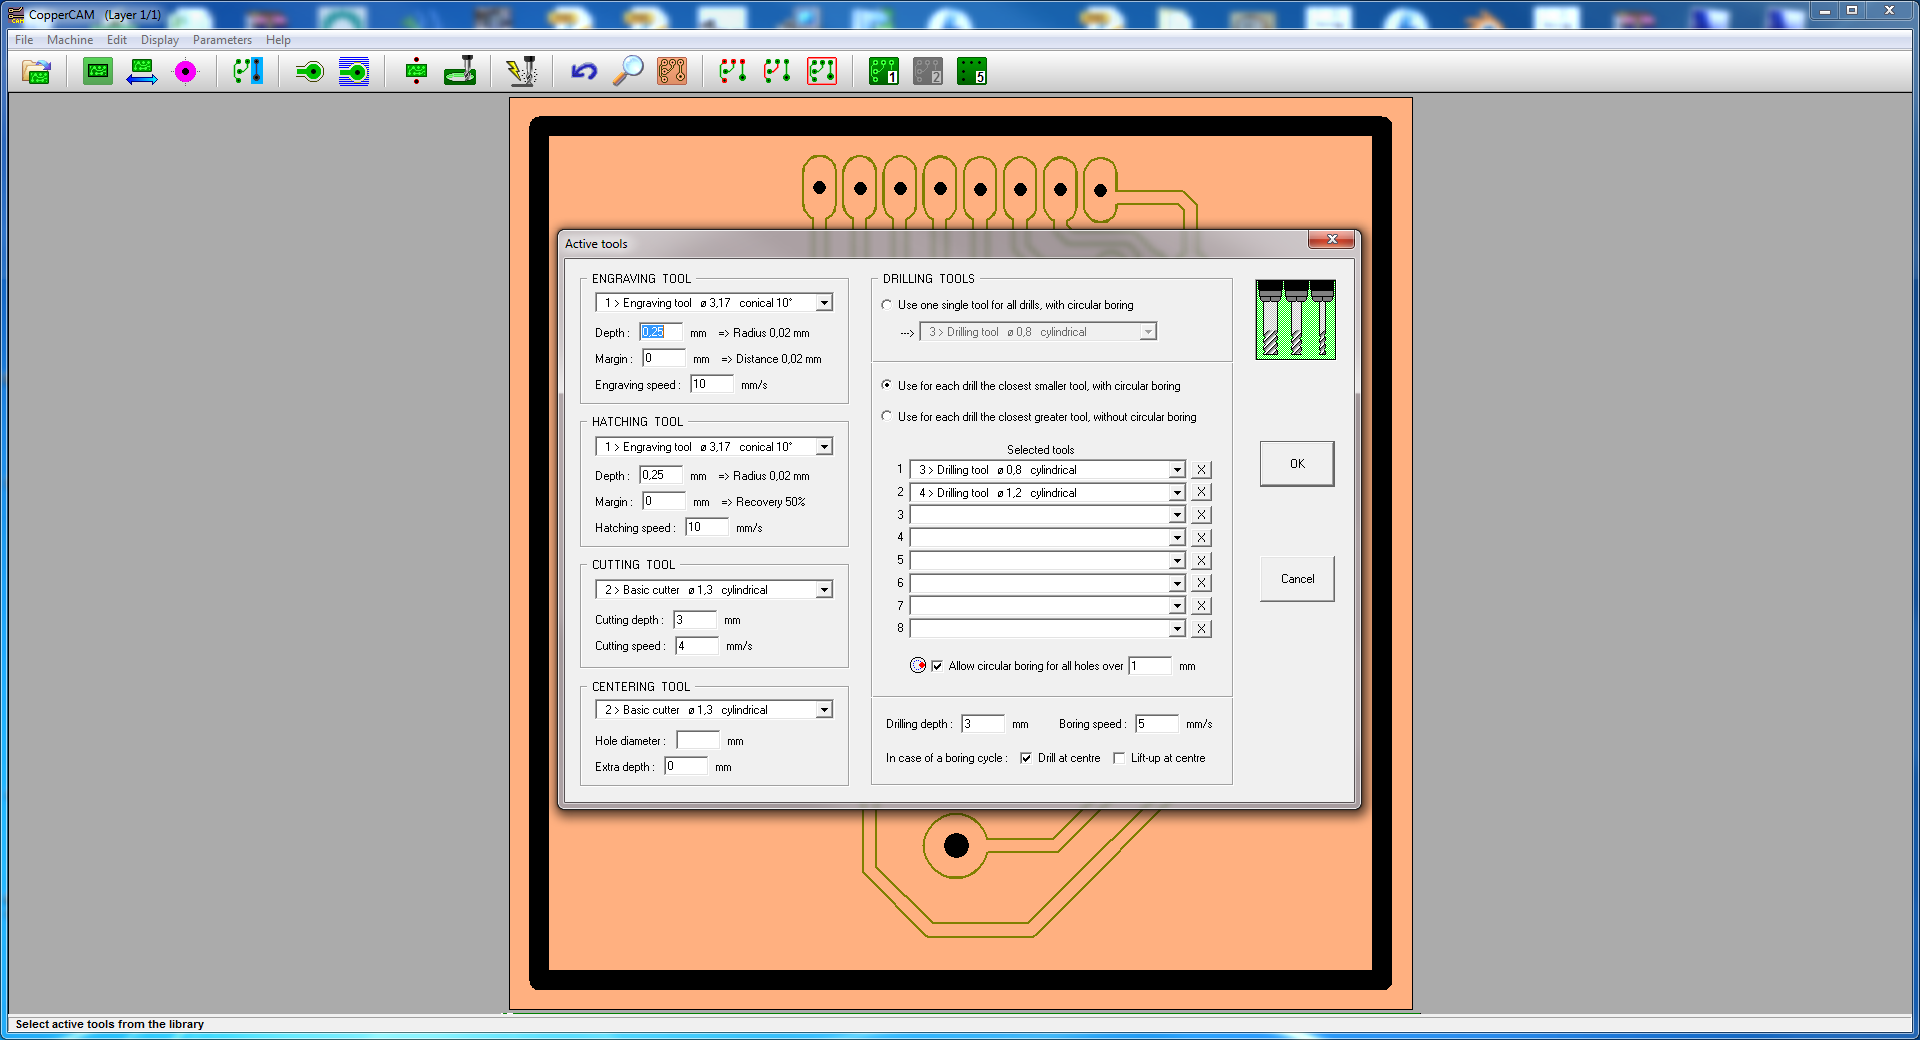
Task: Click the drill bits illustration in Active tools
Action: tap(1296, 319)
